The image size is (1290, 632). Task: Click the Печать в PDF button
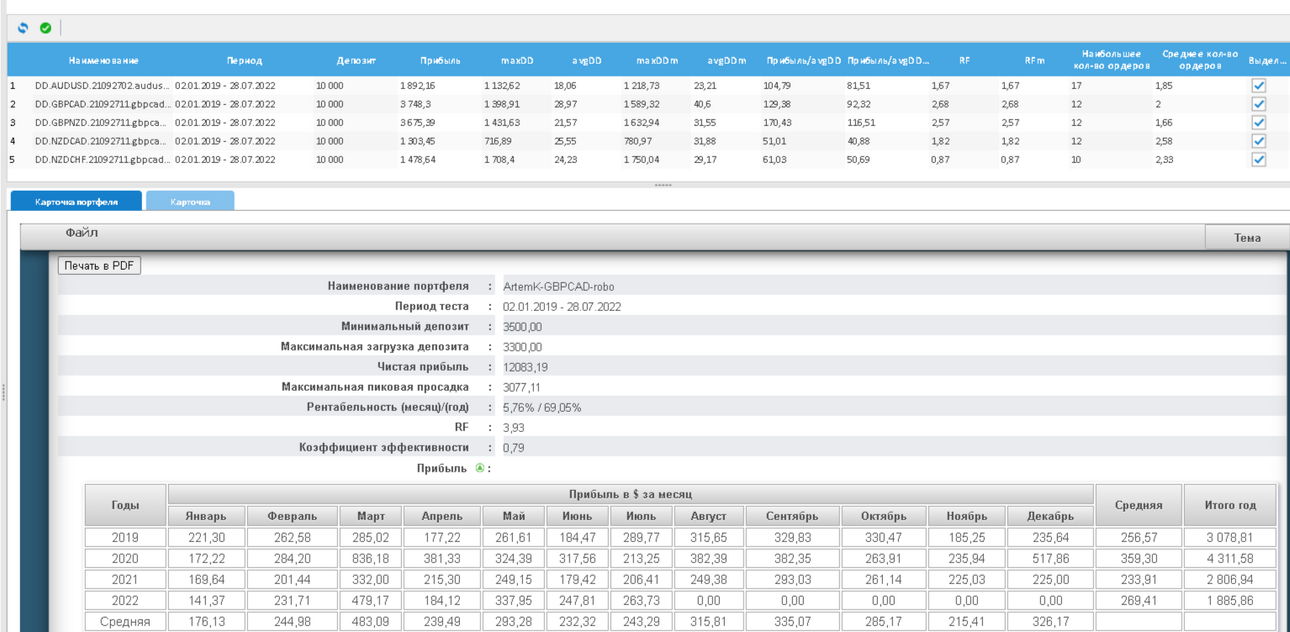(x=99, y=266)
